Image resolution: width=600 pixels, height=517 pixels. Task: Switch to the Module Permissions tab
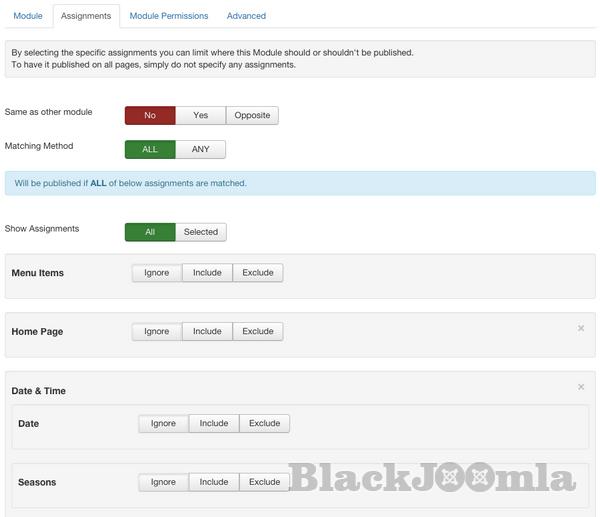169,16
